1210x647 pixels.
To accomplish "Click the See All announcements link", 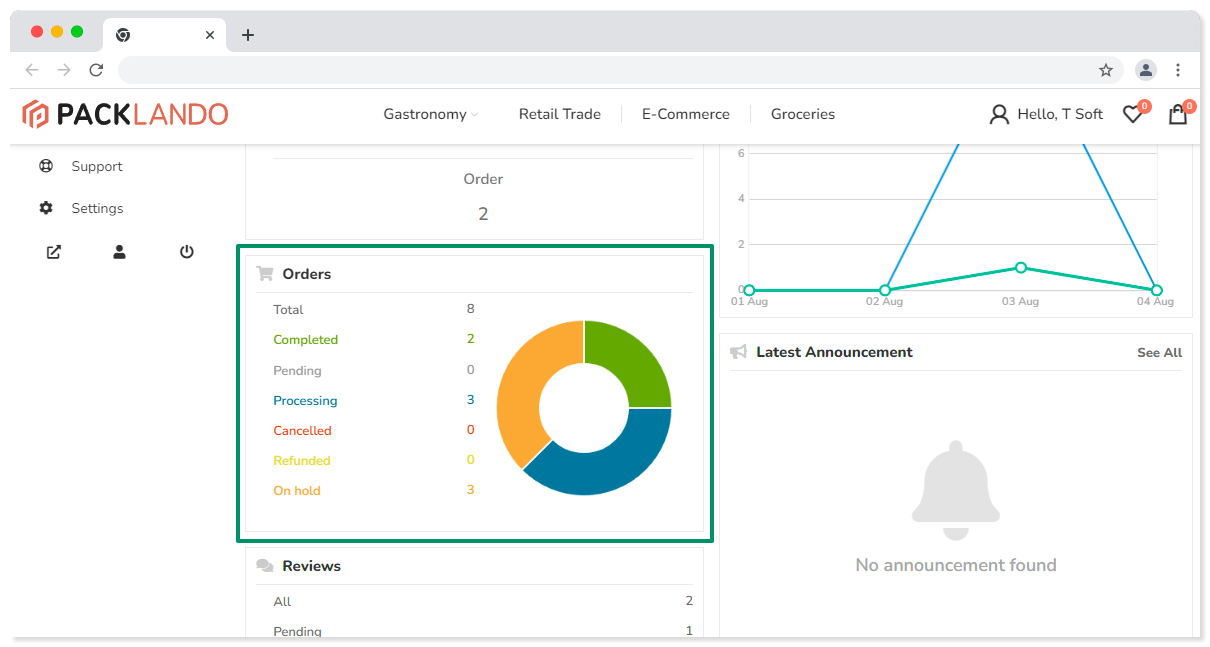I will pos(1159,353).
